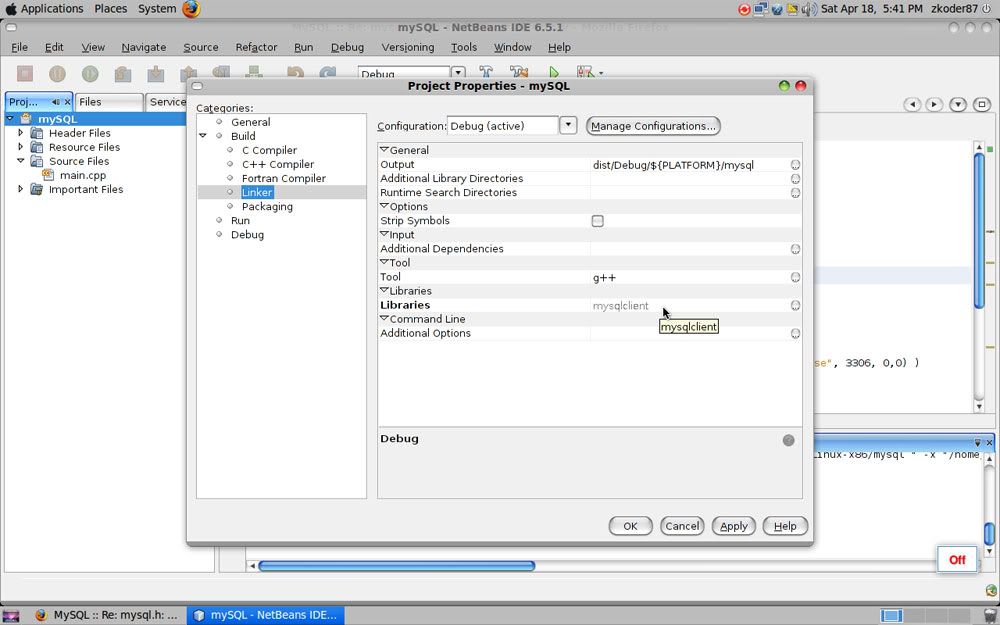Image resolution: width=1000 pixels, height=625 pixels.
Task: Open the network connections tray icon
Action: (x=760, y=9)
